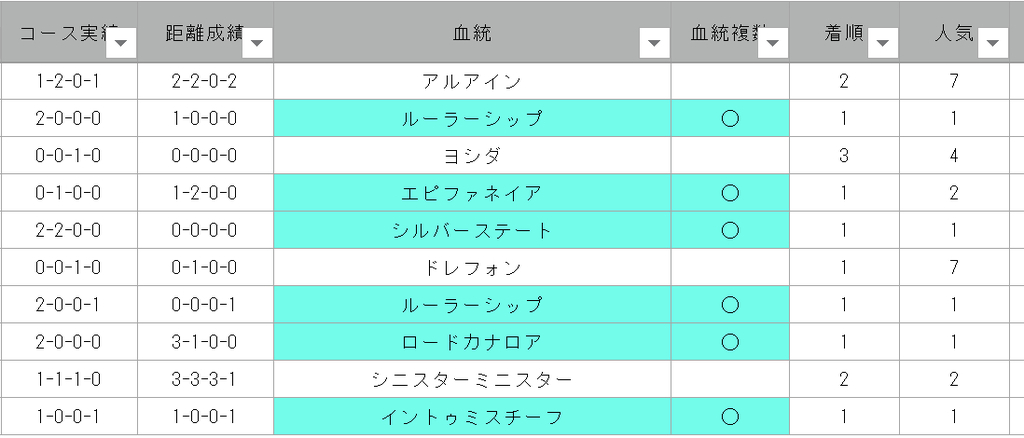The image size is (1024, 438).
Task: Open the 人気 column filter dropdown
Action: (x=993, y=44)
